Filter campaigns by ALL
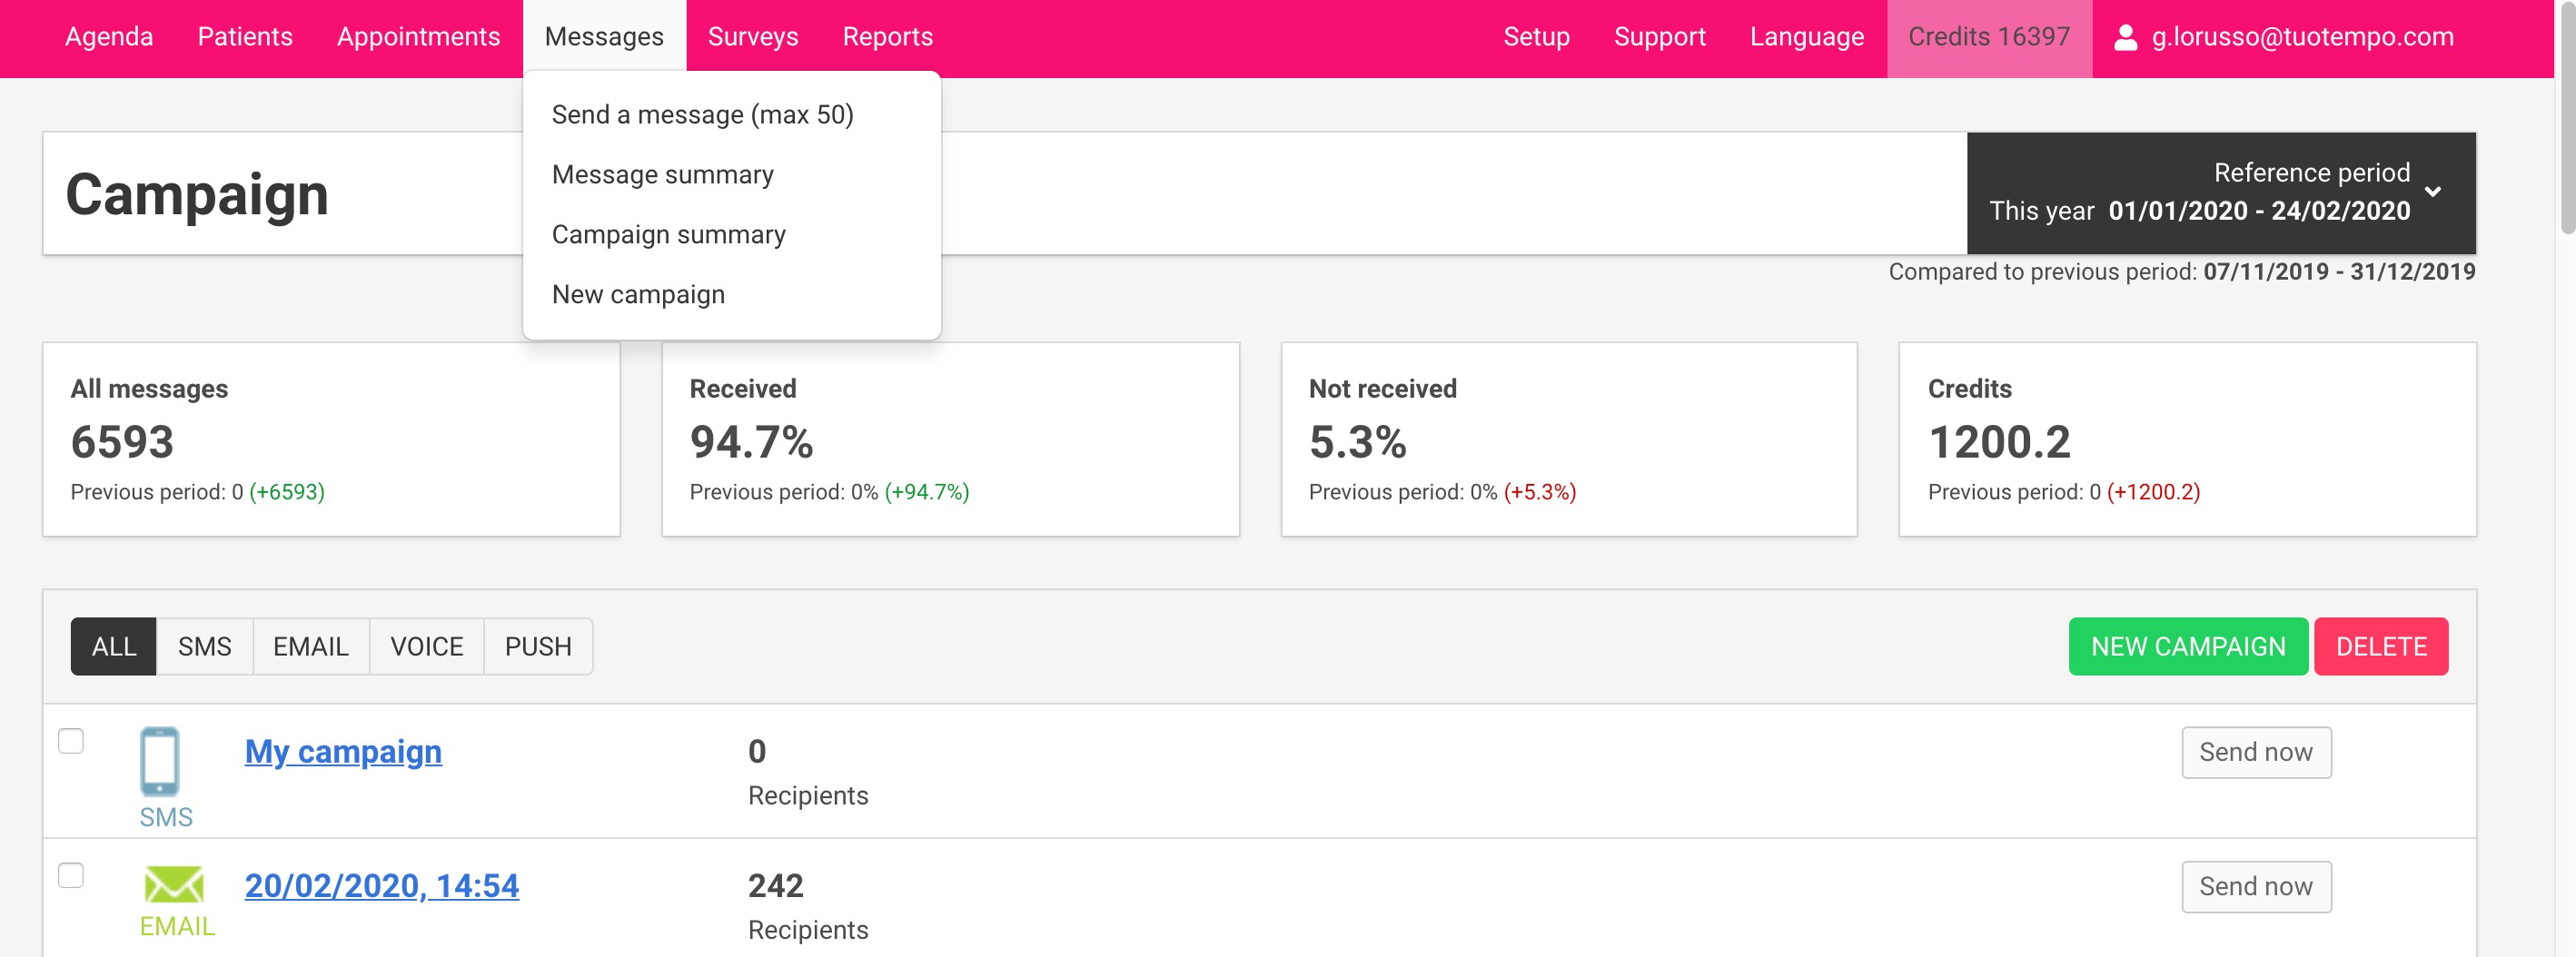 coord(114,646)
